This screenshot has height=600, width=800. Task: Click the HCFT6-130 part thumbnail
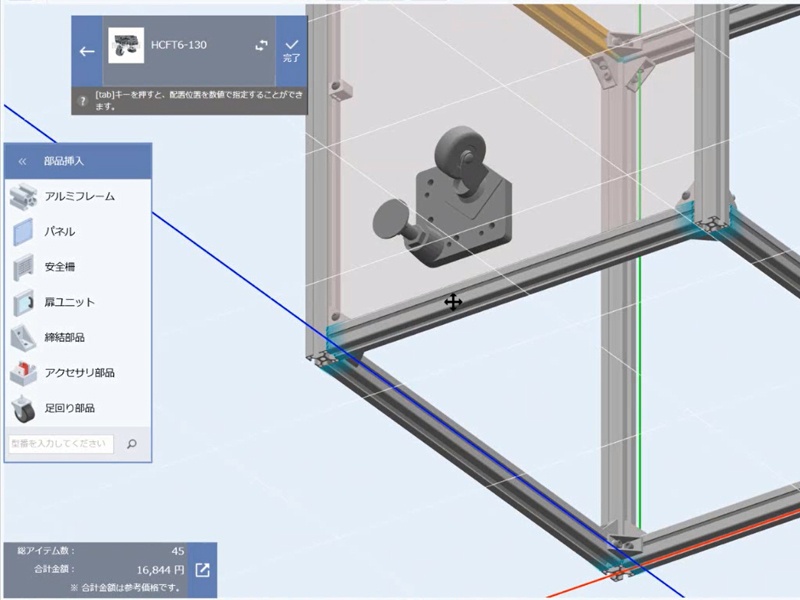[x=126, y=47]
